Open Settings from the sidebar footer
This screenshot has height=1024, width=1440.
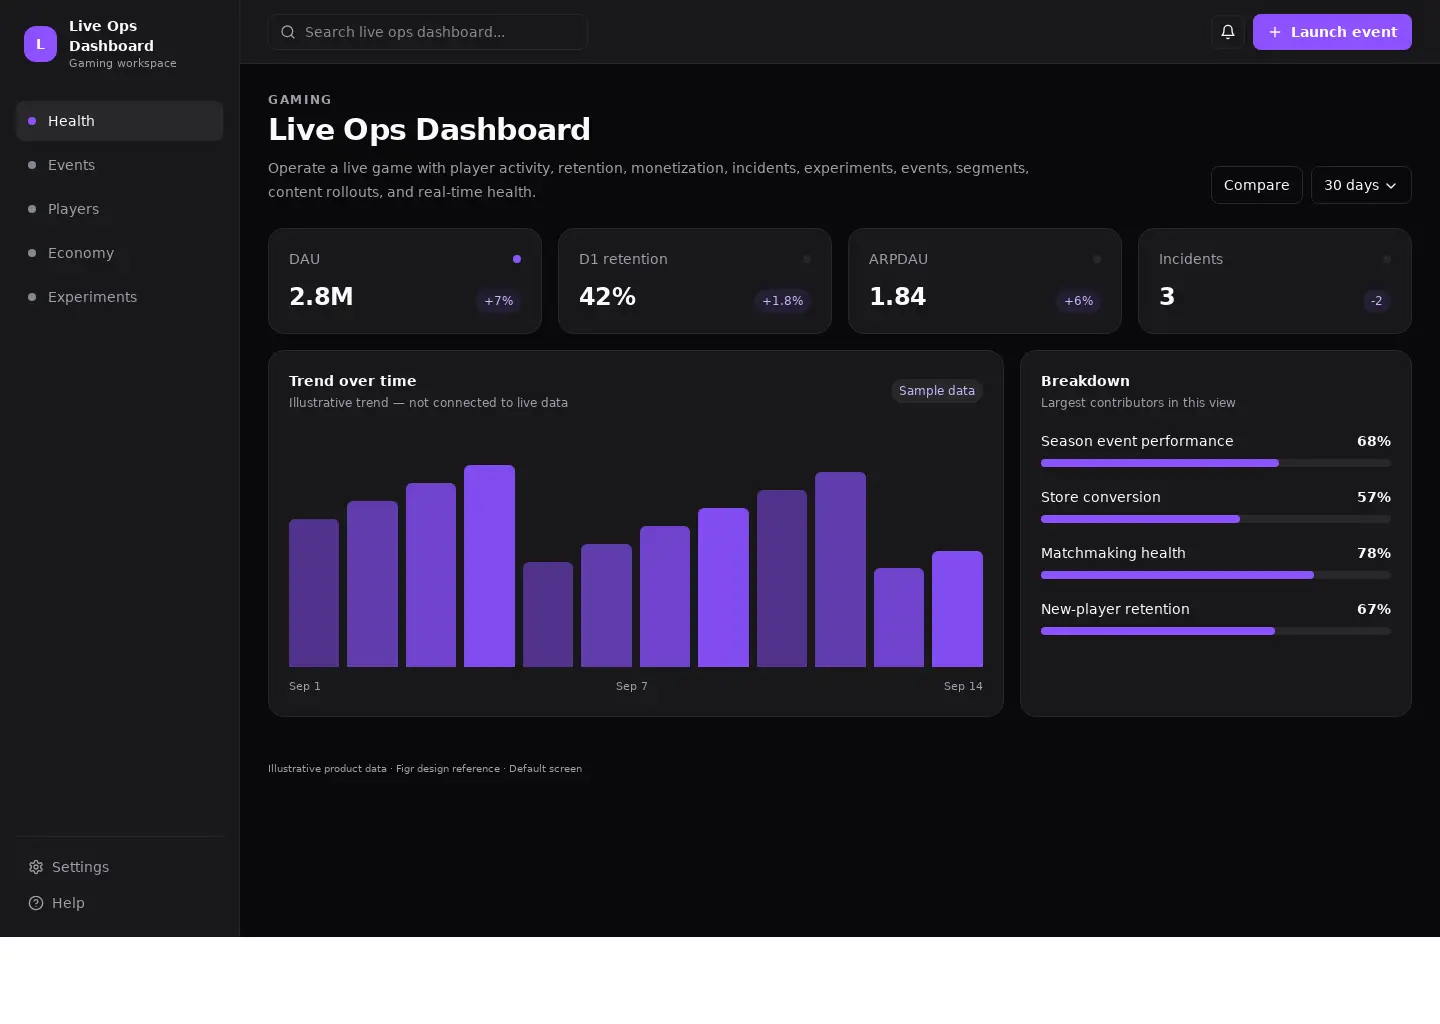coord(119,867)
